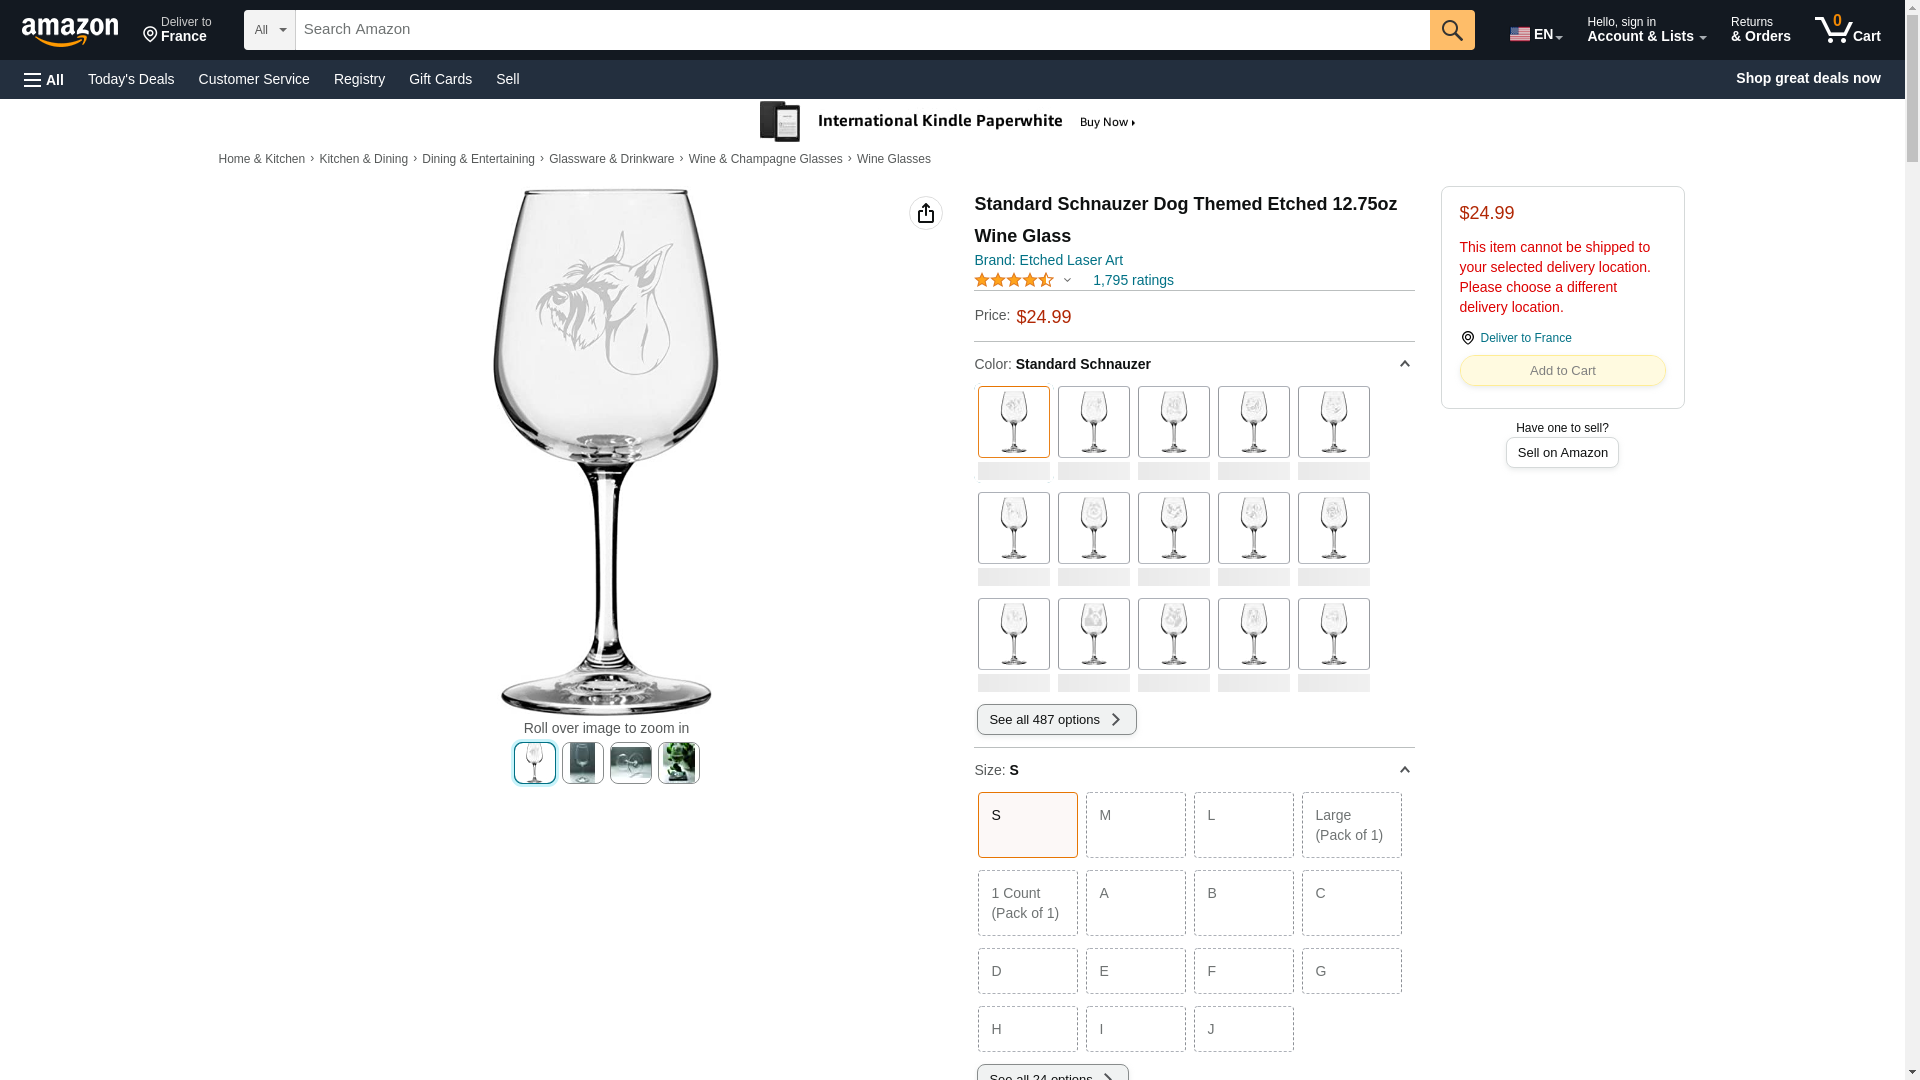The width and height of the screenshot is (1920, 1080).
Task: Open the search category All dropdown
Action: click(270, 30)
